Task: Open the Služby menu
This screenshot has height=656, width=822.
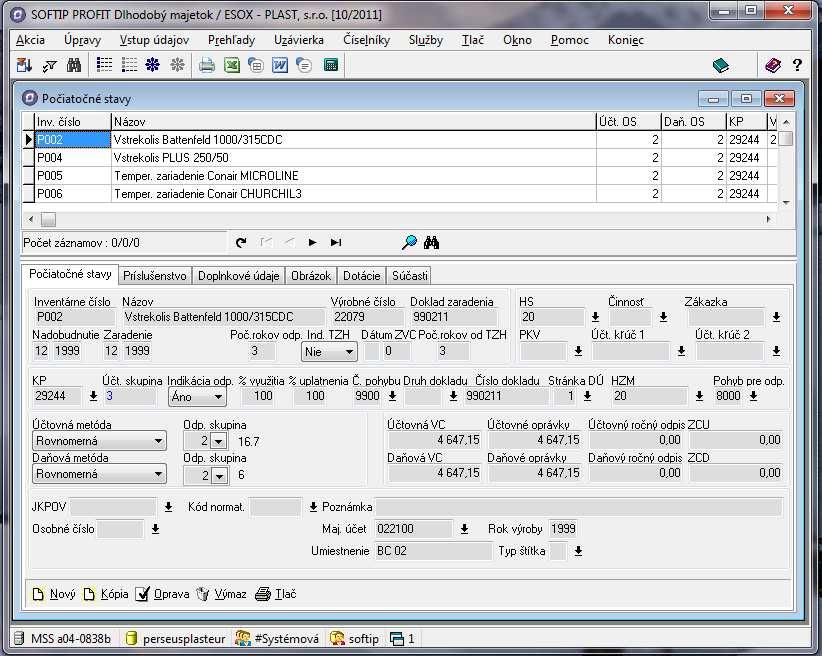Action: click(x=426, y=40)
